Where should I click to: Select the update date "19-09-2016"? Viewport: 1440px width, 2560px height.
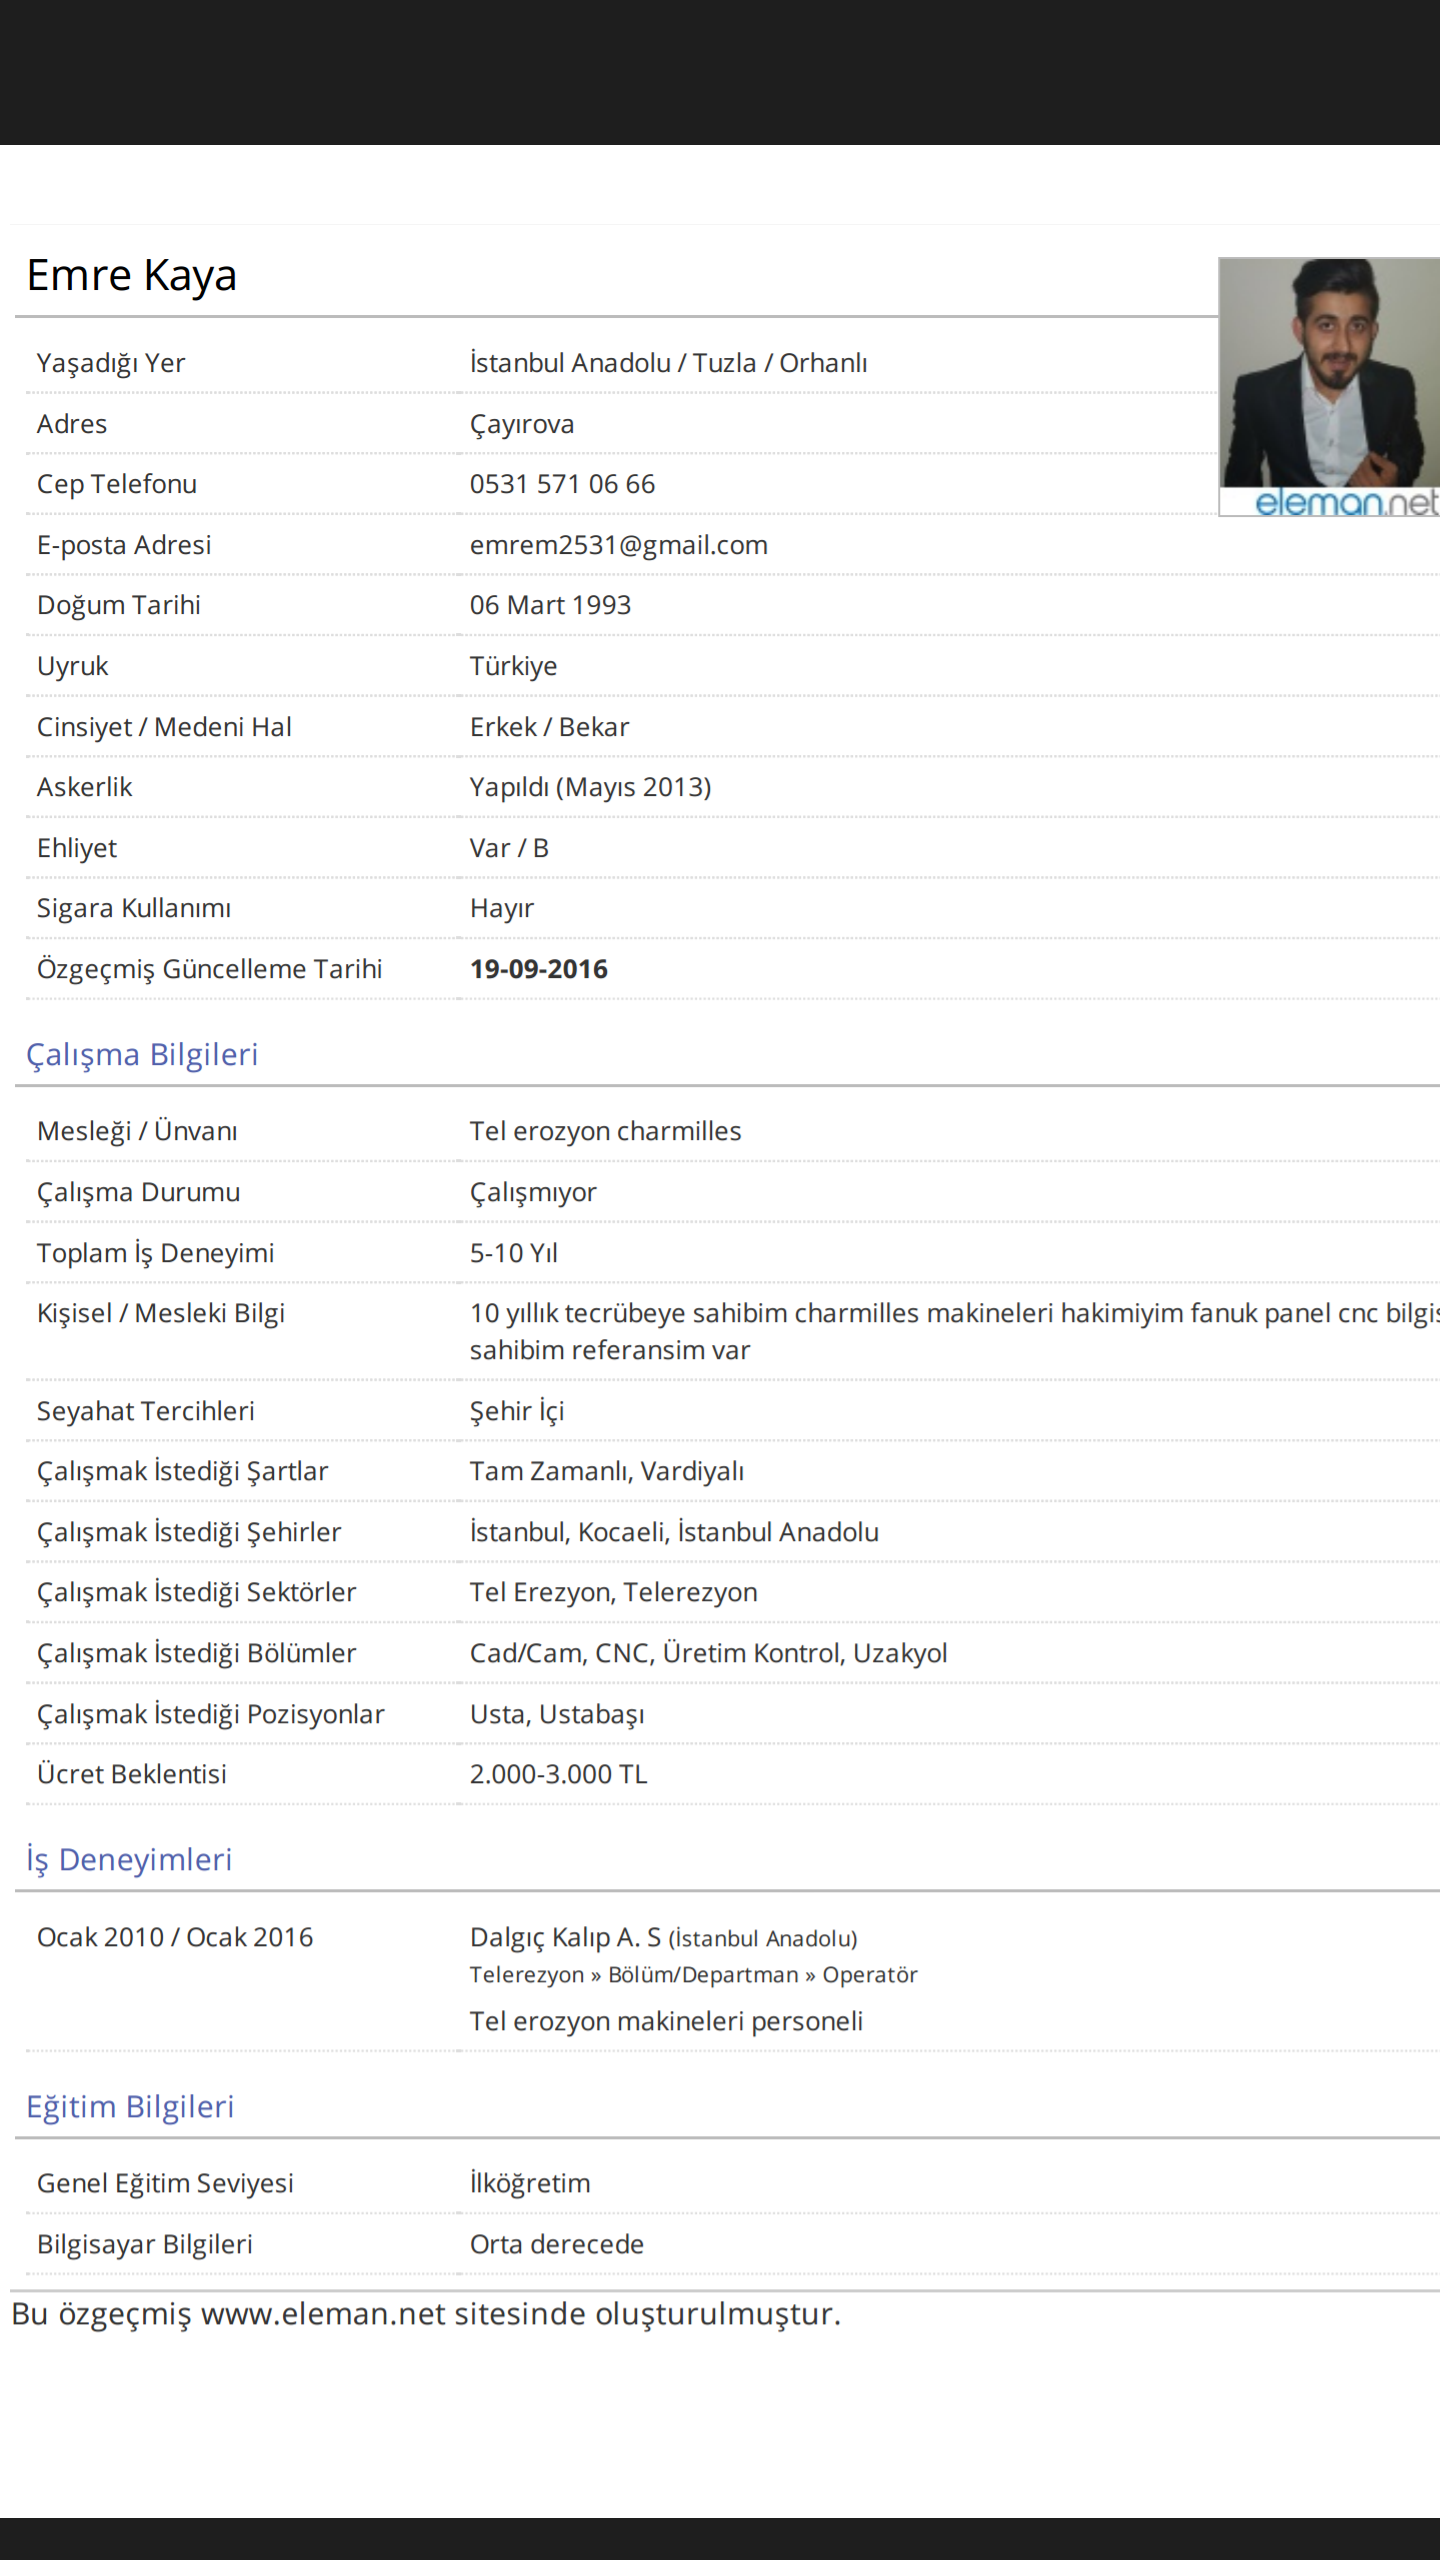coord(539,969)
